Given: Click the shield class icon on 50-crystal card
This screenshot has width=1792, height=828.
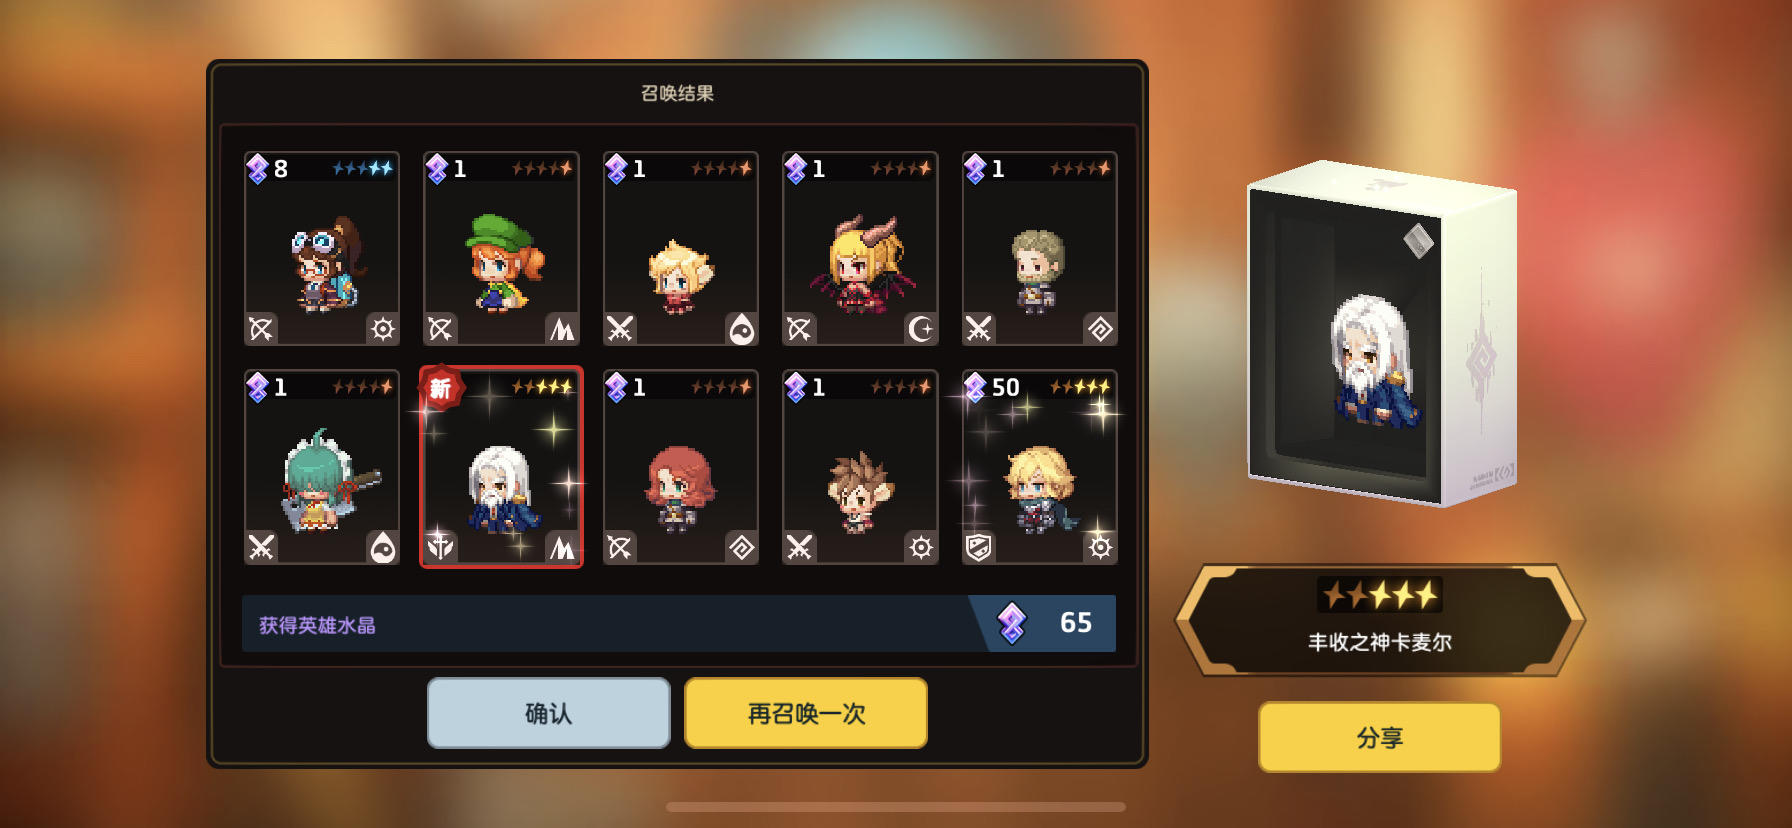Looking at the screenshot, I should tap(979, 547).
